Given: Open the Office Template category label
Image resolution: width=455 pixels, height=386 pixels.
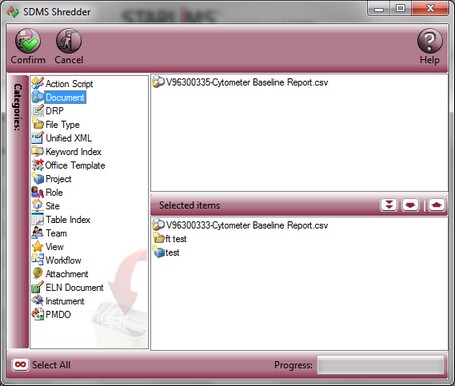Looking at the screenshot, I should pos(75,165).
